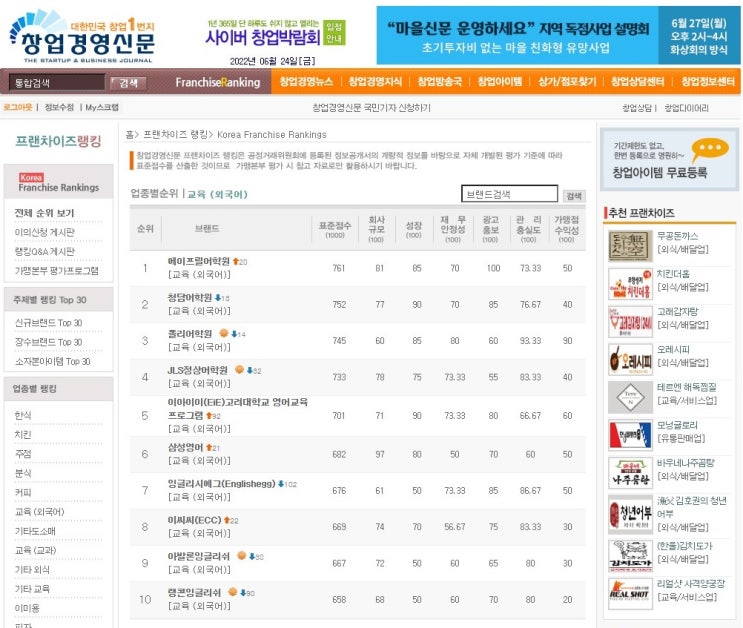Open the 청담어학원 brand entry
Viewport: 743px width, 628px height.
(190, 298)
